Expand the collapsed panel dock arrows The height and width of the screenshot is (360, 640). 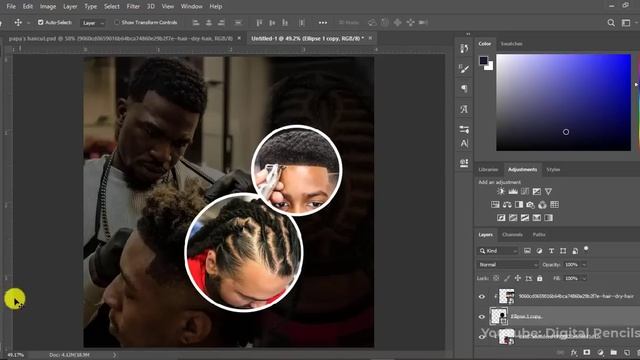click(468, 34)
